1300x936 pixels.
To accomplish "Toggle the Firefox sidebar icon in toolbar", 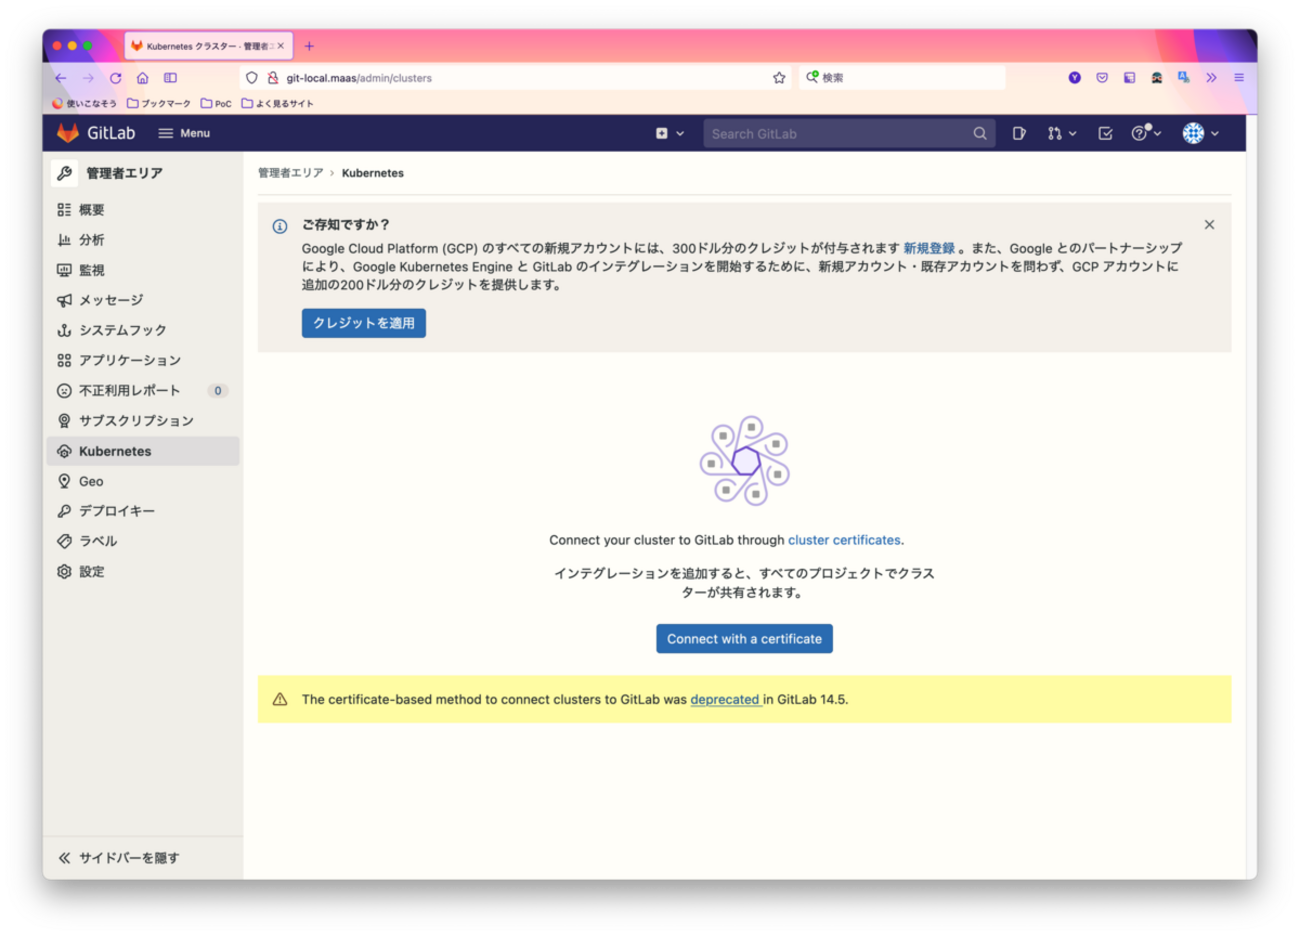I will point(171,78).
